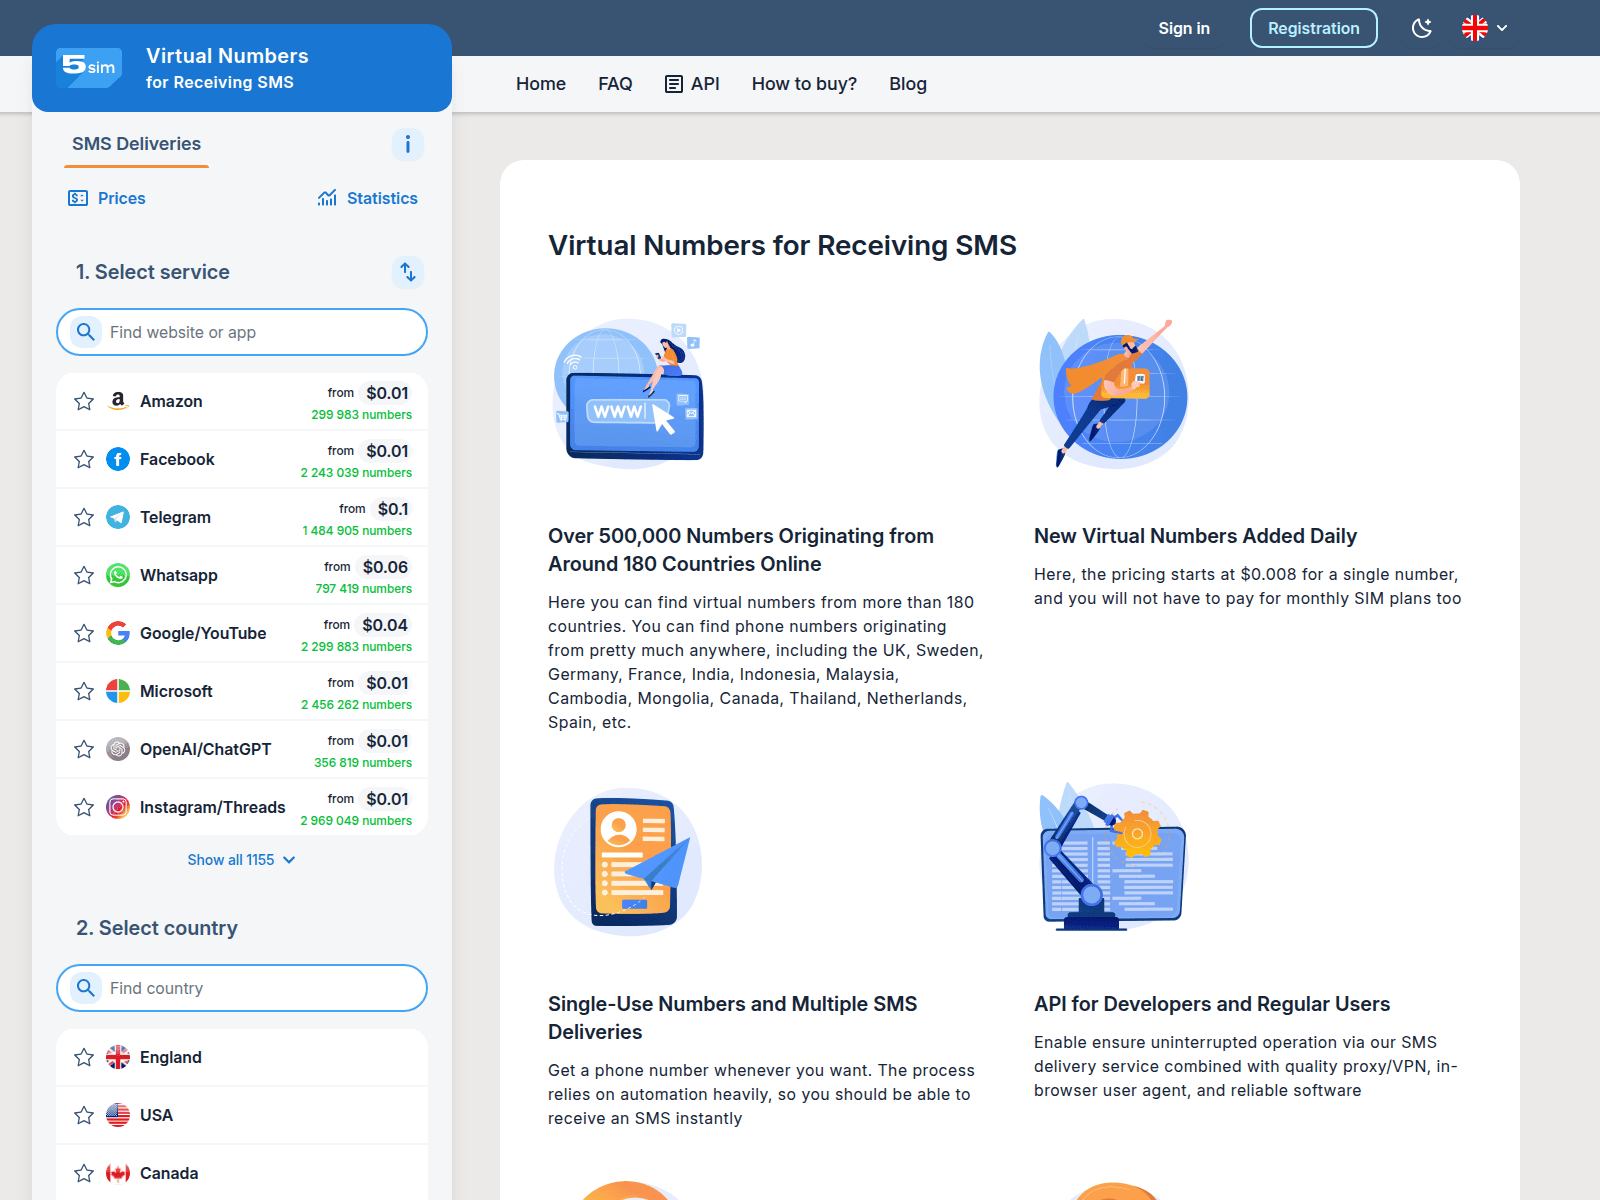Favorite Canada with its star
This screenshot has height=1200, width=1600.
coord(84,1173)
